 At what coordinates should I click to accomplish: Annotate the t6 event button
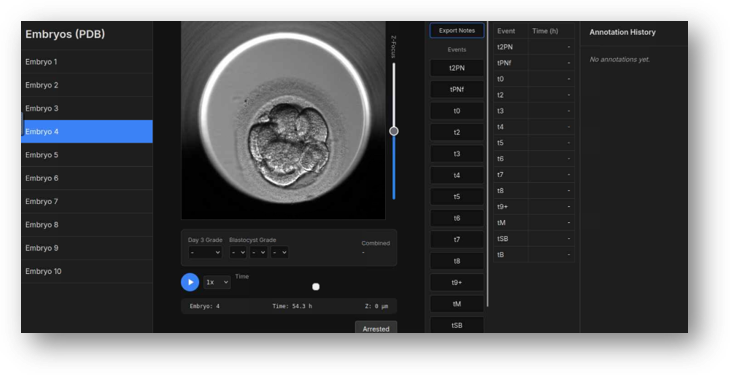pyautogui.click(x=457, y=218)
